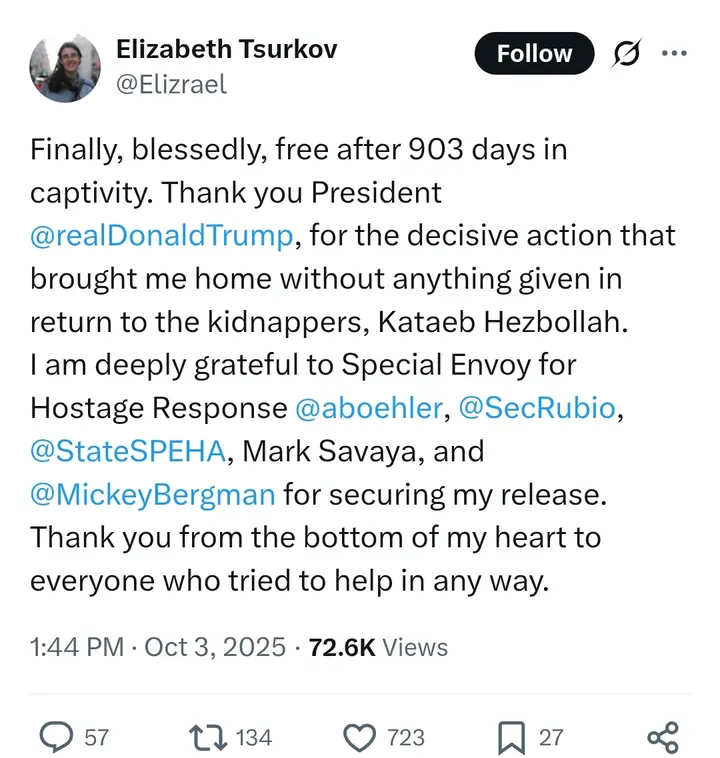
Task: View the 72.6K Views analytics
Action: pyautogui.click(x=378, y=647)
